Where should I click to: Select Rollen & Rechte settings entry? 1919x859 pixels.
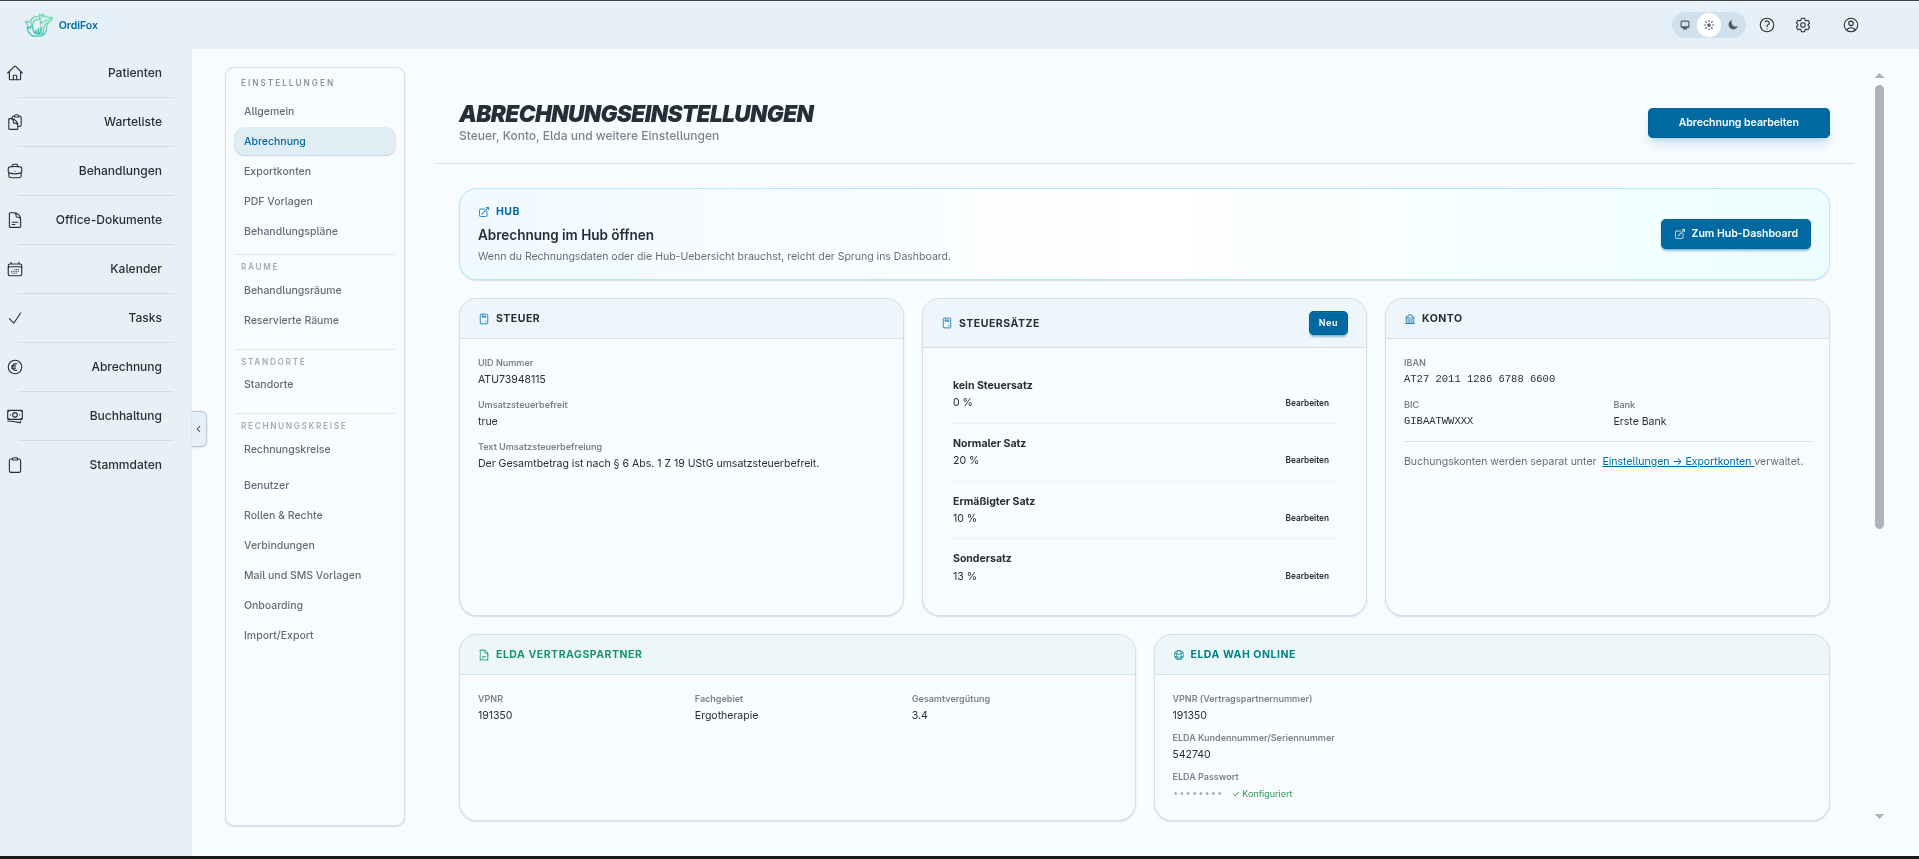315,515
